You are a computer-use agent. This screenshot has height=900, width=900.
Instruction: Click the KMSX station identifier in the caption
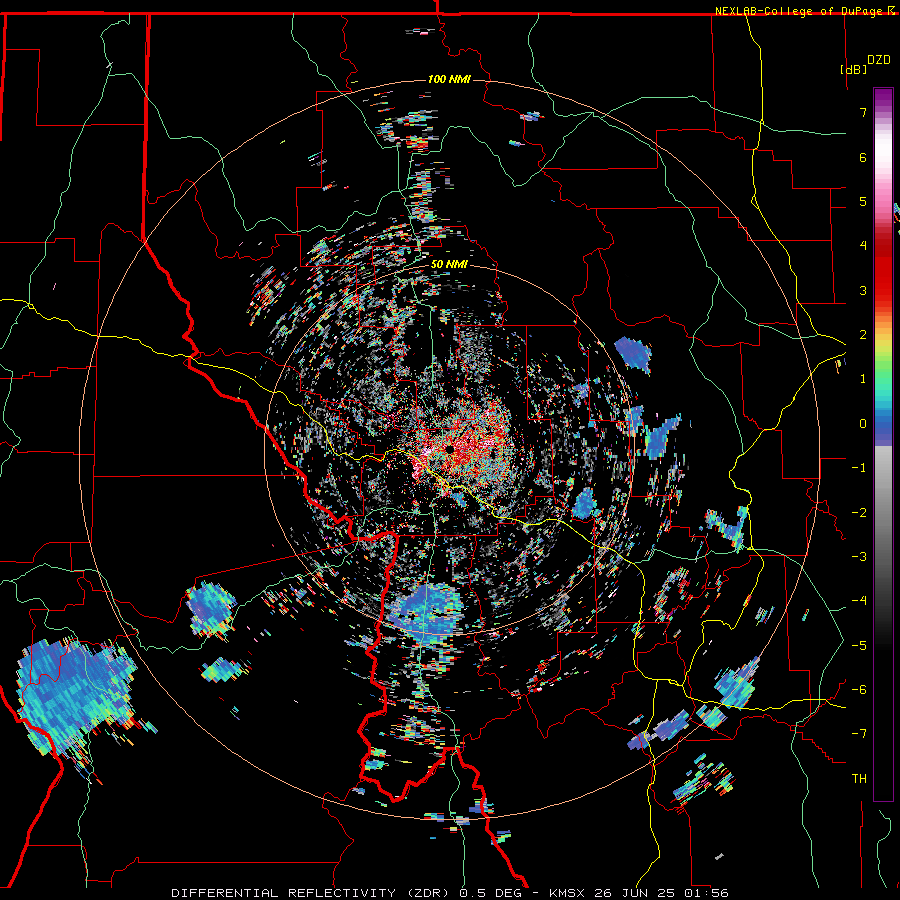click(x=566, y=893)
